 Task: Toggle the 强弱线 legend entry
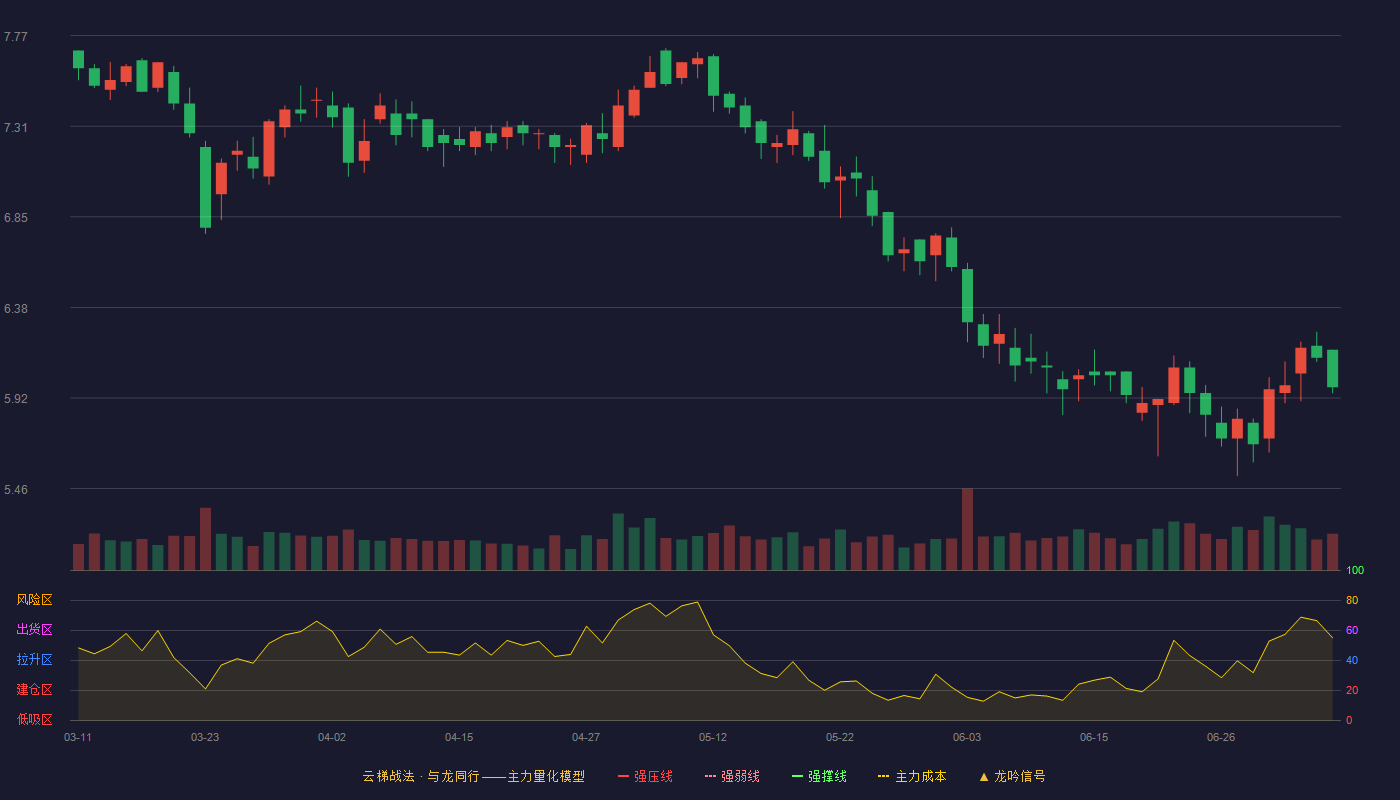[732, 776]
